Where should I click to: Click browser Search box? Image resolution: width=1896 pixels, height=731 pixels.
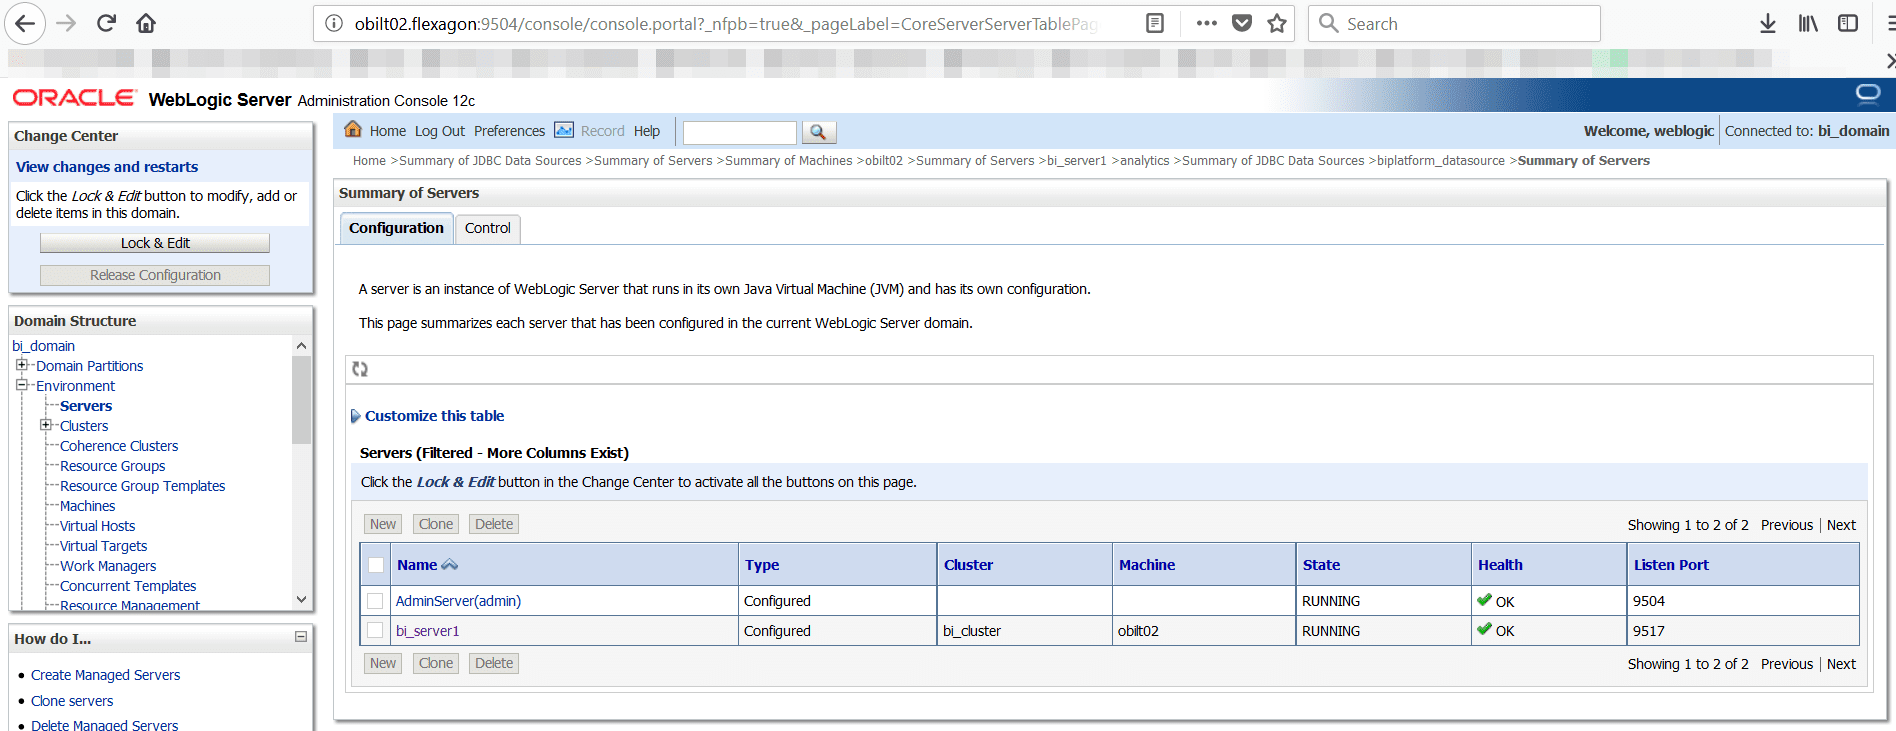(x=1454, y=23)
